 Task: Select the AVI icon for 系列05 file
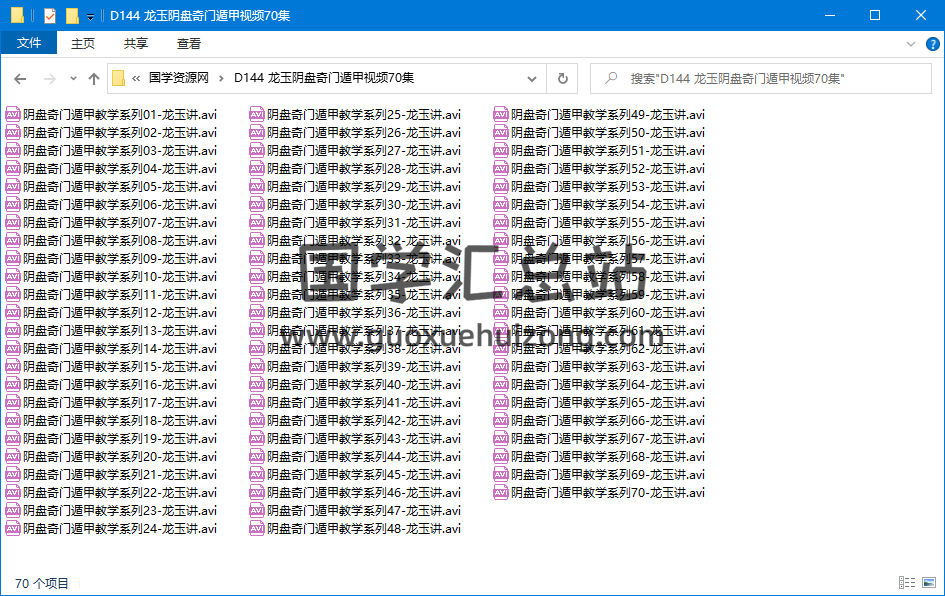13,186
